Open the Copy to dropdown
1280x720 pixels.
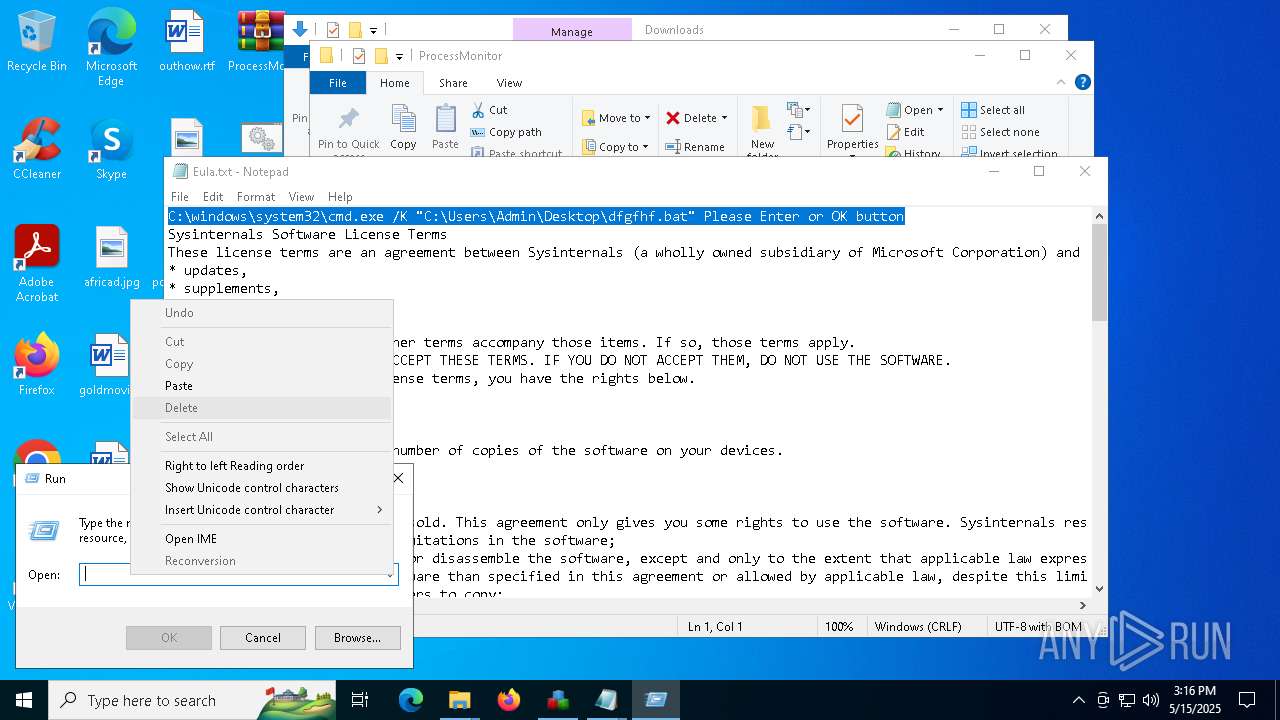(616, 147)
